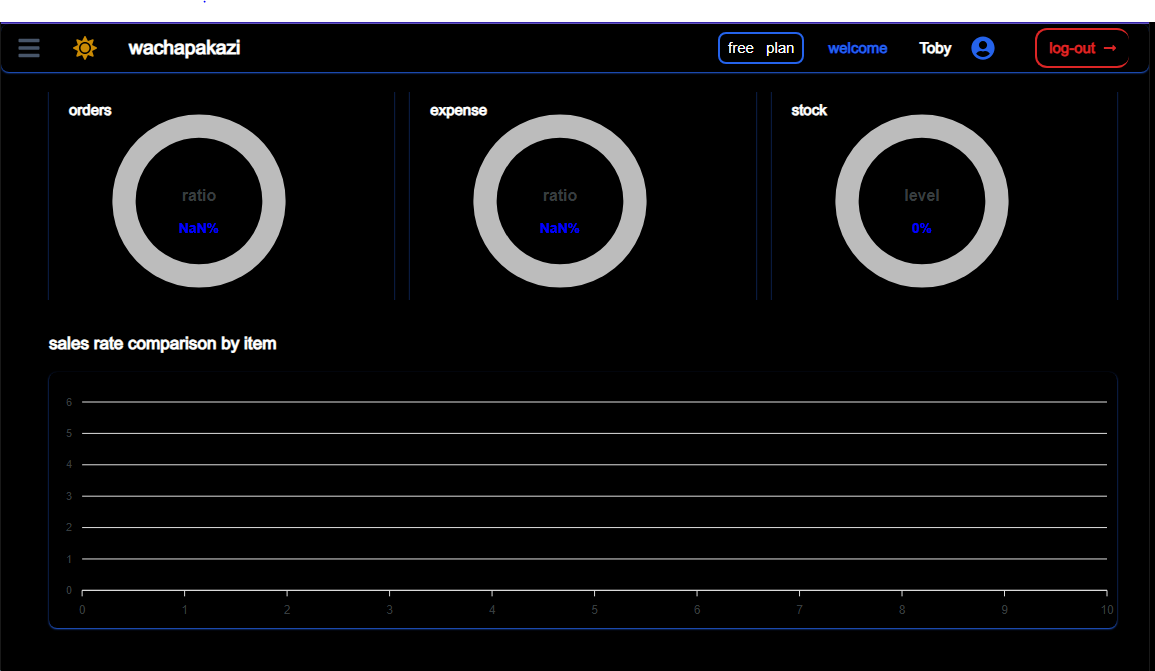Screen dimensions: 1155x671
Task: Click the 0% stock level value
Action: [921, 229]
